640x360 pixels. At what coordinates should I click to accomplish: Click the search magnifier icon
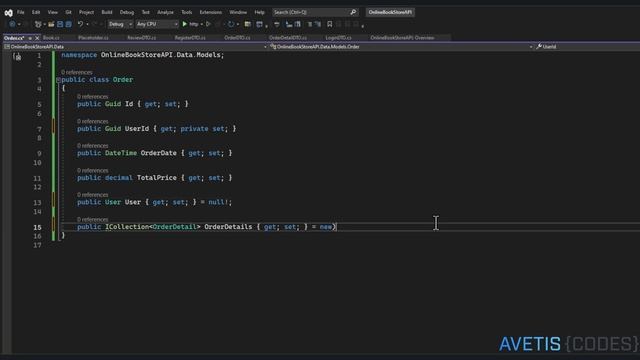(353, 12)
